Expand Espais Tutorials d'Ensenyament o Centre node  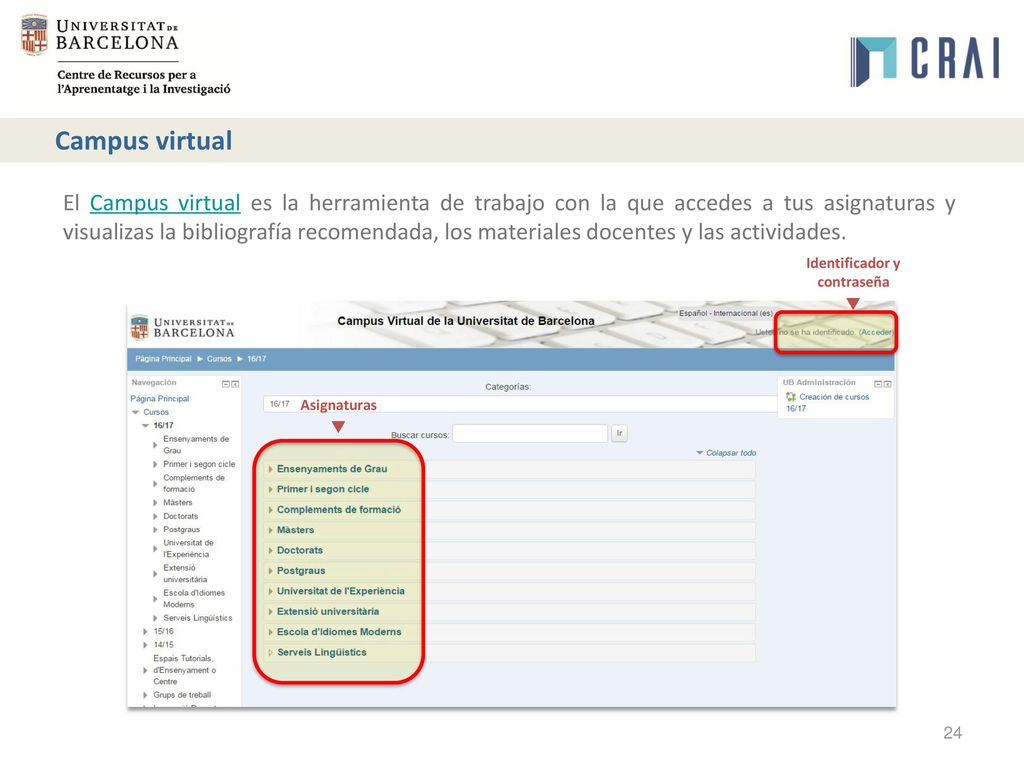[x=145, y=670]
